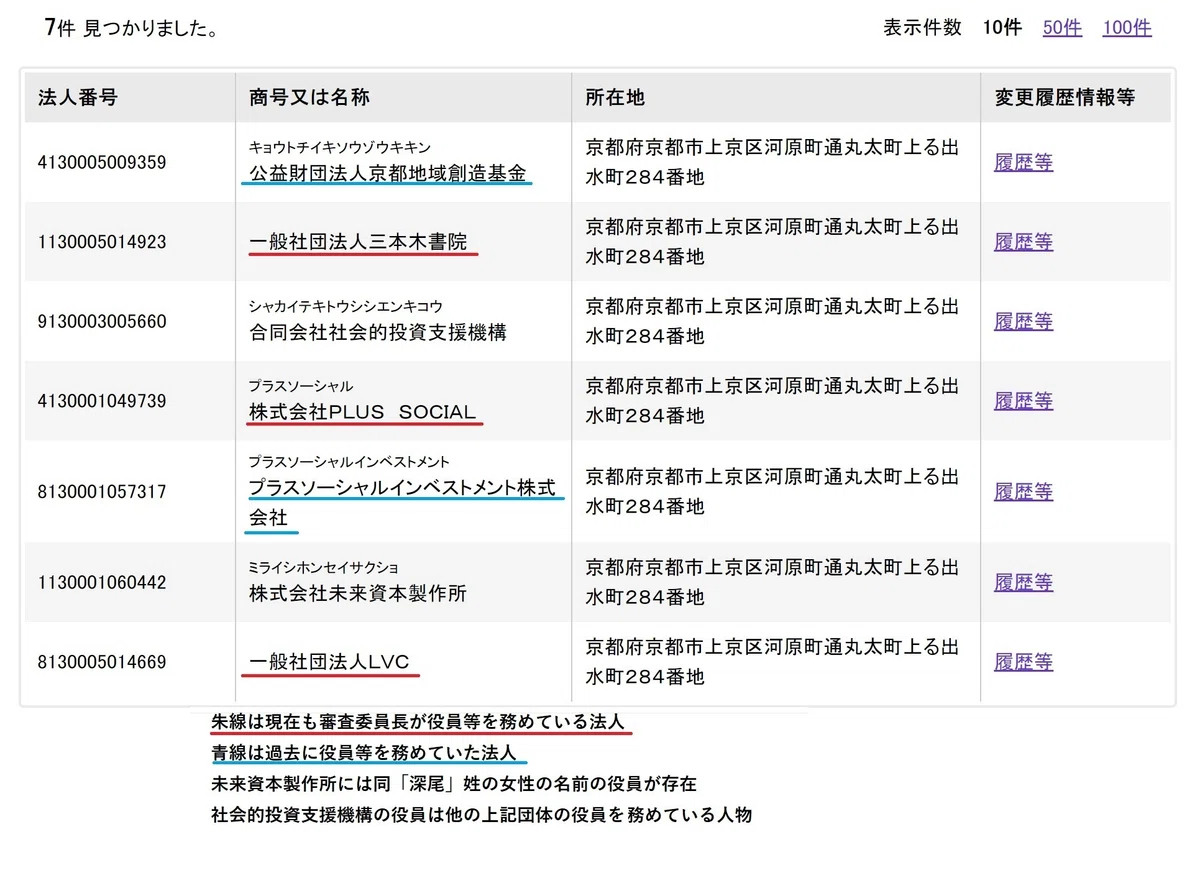Open 履歴等 for 株式会社未来資本製作所
The image size is (1200, 886).
1023,582
